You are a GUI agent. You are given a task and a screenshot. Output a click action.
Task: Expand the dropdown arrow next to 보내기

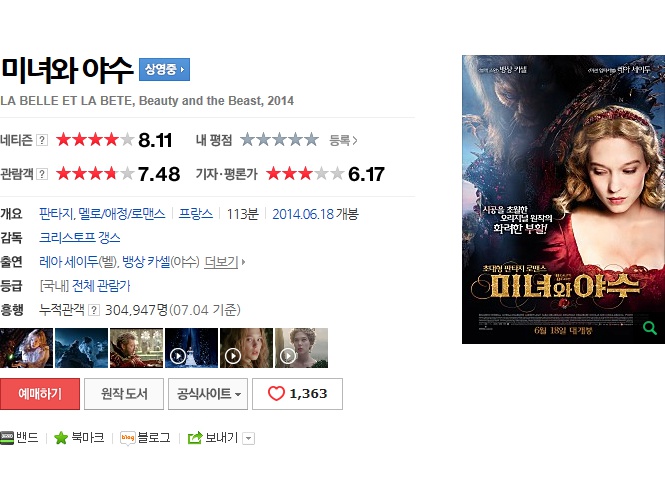tap(249, 438)
